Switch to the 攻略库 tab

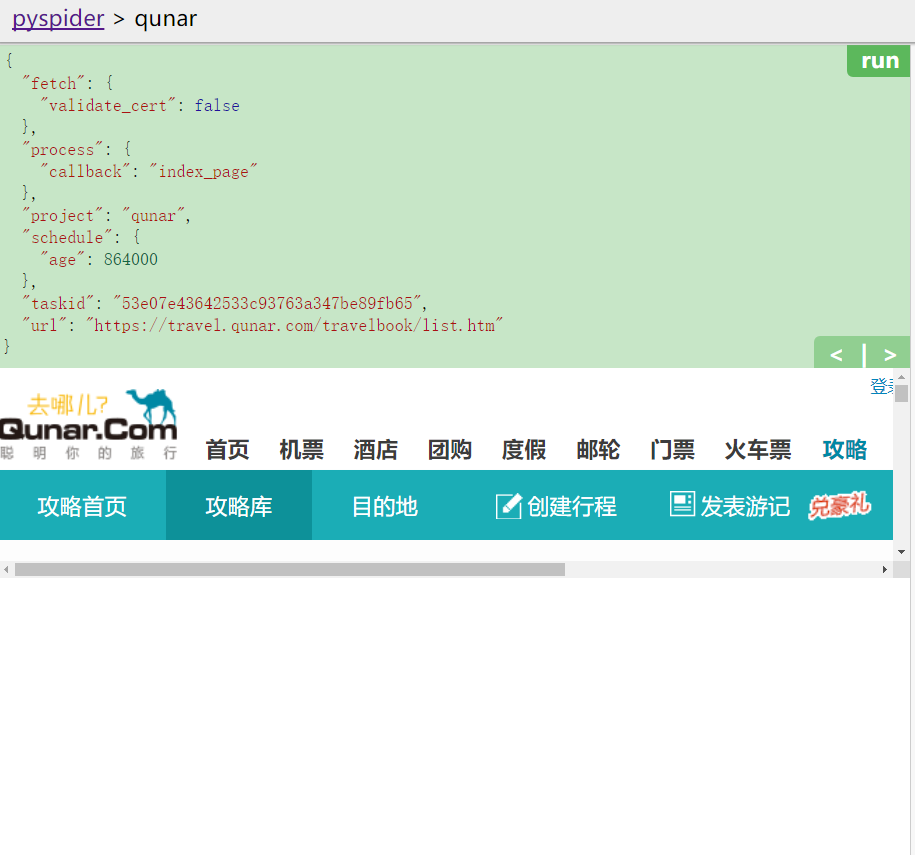point(239,505)
